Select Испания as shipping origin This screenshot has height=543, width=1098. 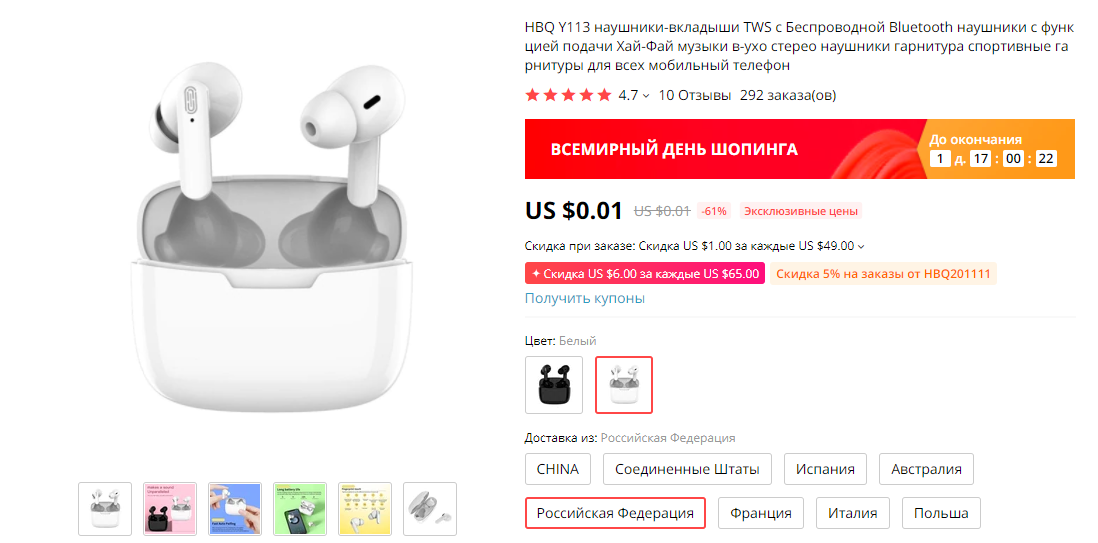(825, 469)
